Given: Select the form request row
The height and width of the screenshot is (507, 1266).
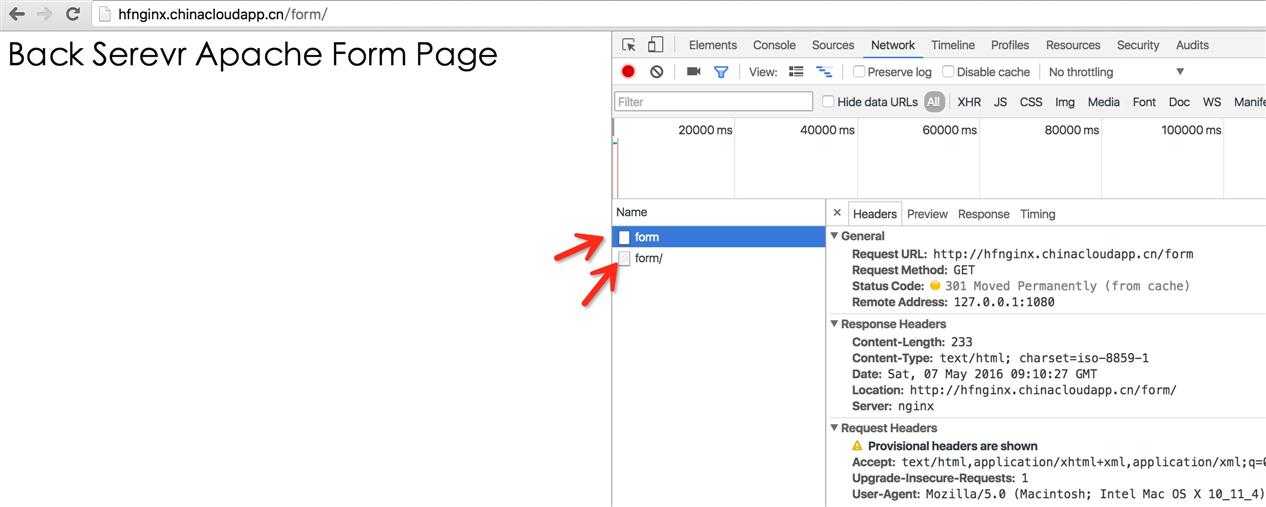Looking at the screenshot, I should 718,237.
